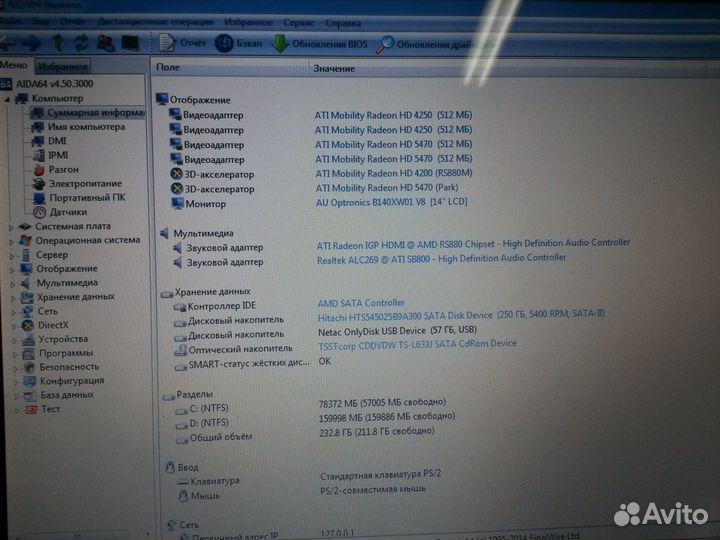Screen dimensions: 720x540
Task: Click the Бэкап backup toolbar button
Action: coord(239,44)
